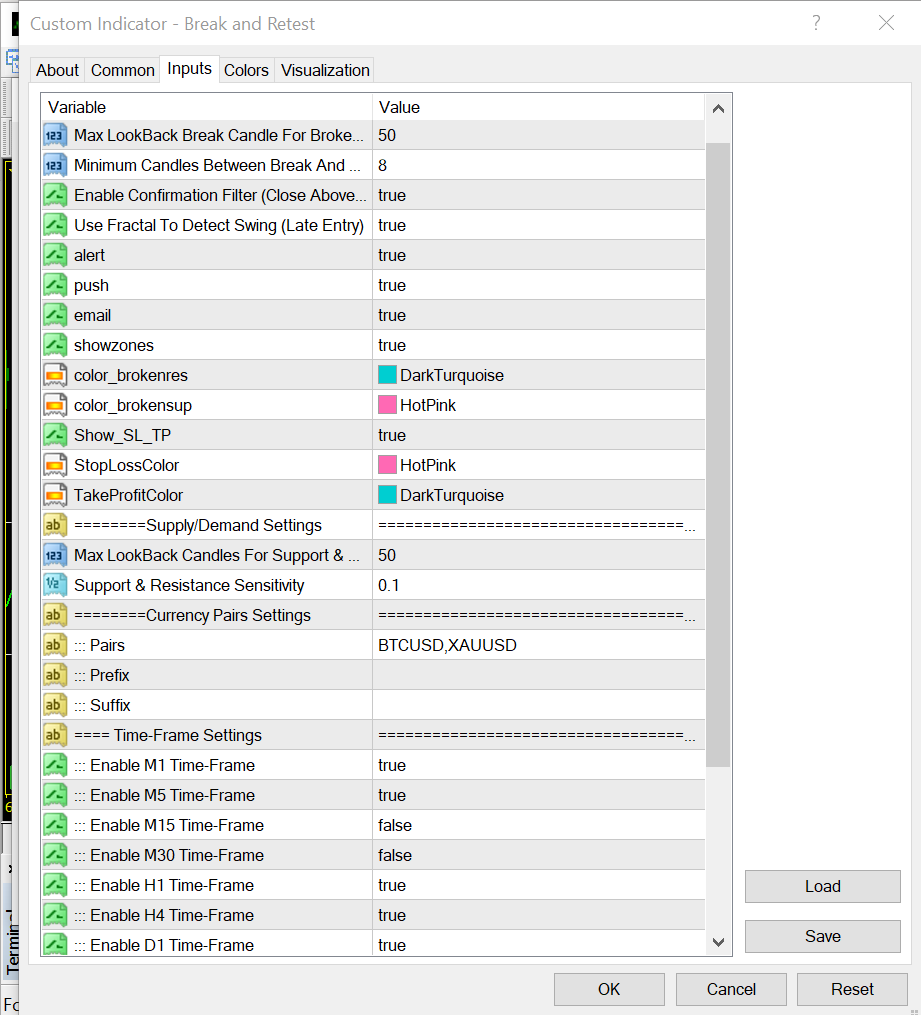Click the bool icon beside email
Screen dimensions: 921x1015
coord(55,315)
